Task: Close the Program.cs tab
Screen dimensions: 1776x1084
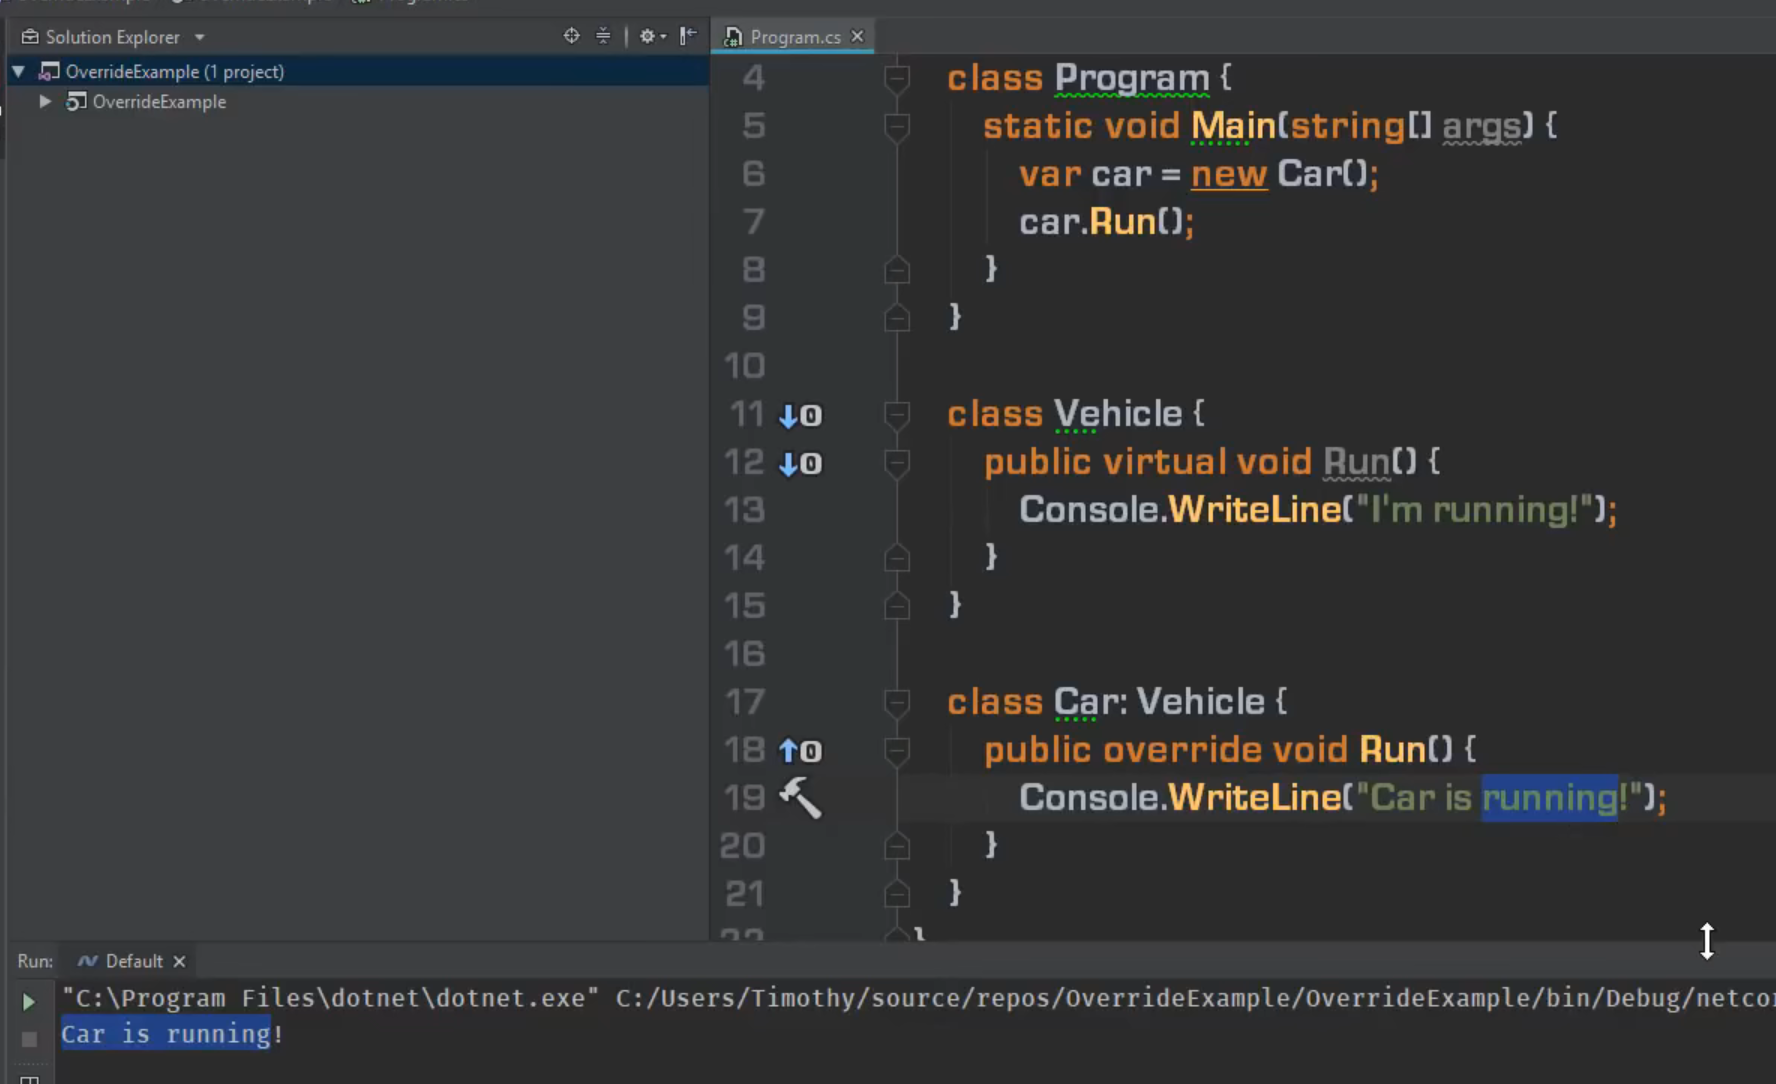Action: [857, 36]
